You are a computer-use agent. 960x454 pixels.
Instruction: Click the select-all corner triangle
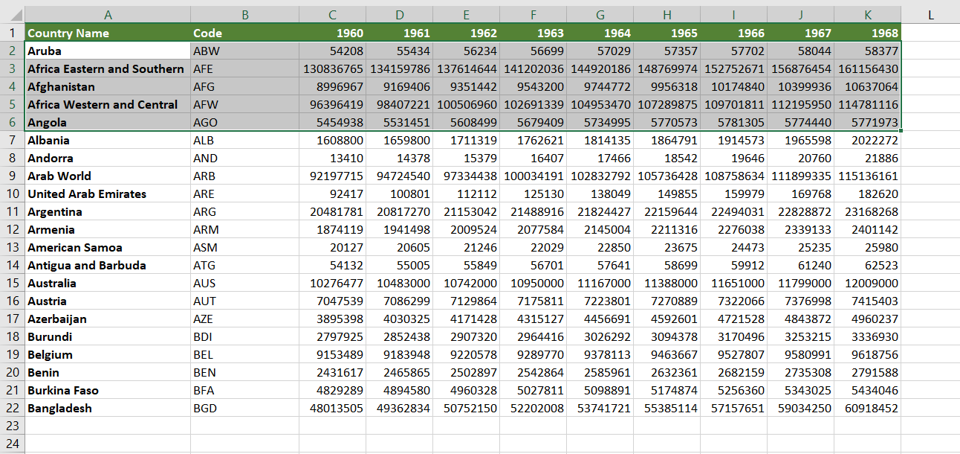(x=12, y=15)
